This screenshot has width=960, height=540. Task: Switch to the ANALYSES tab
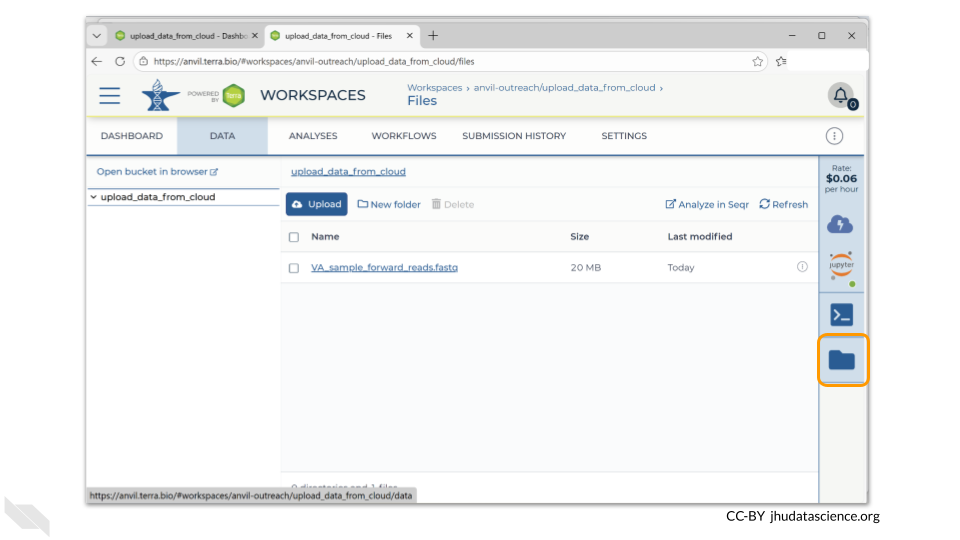coord(313,136)
